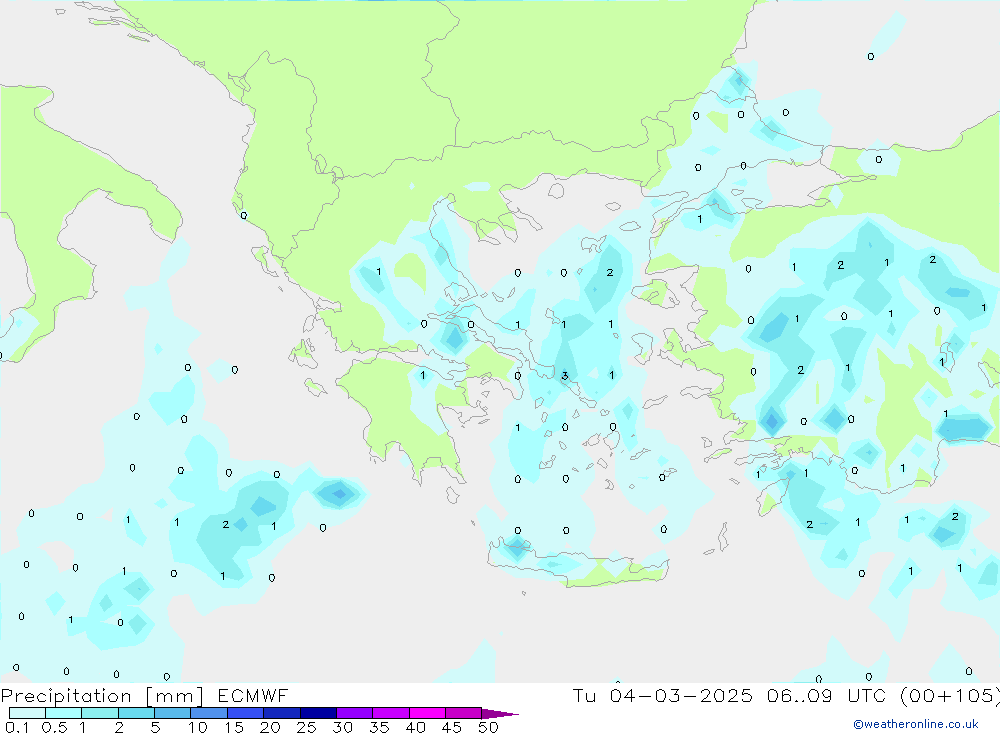The width and height of the screenshot is (1000, 733).
Task: Select the 0.5–1 mm legend color swatch
Action: click(63, 713)
